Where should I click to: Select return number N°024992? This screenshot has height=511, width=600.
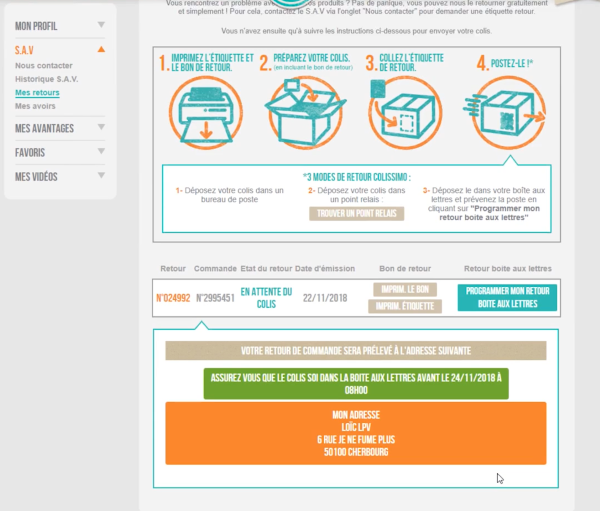[x=173, y=298]
